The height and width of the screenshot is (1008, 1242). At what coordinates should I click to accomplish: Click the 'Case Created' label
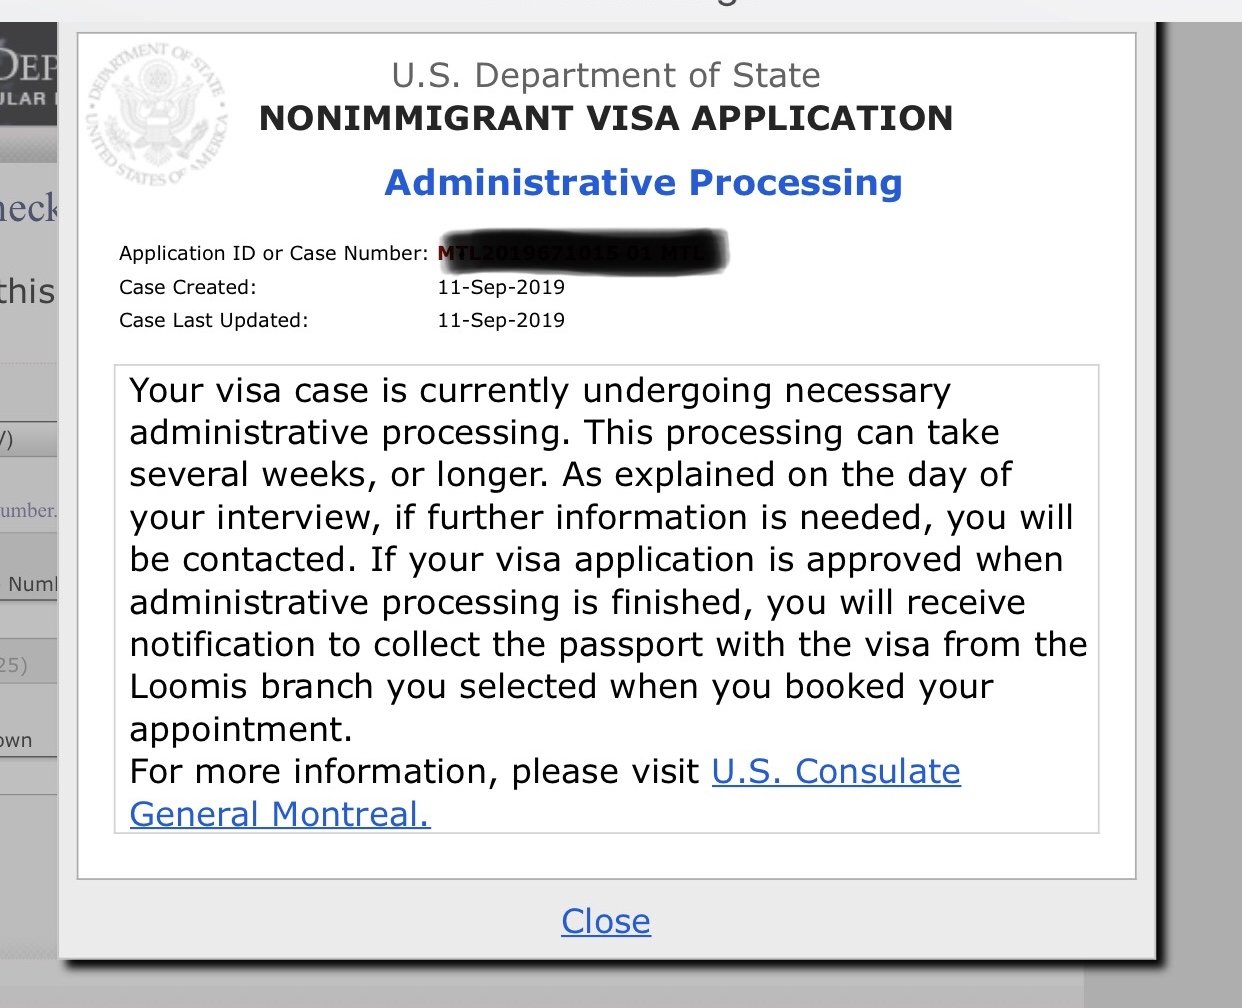coord(187,287)
